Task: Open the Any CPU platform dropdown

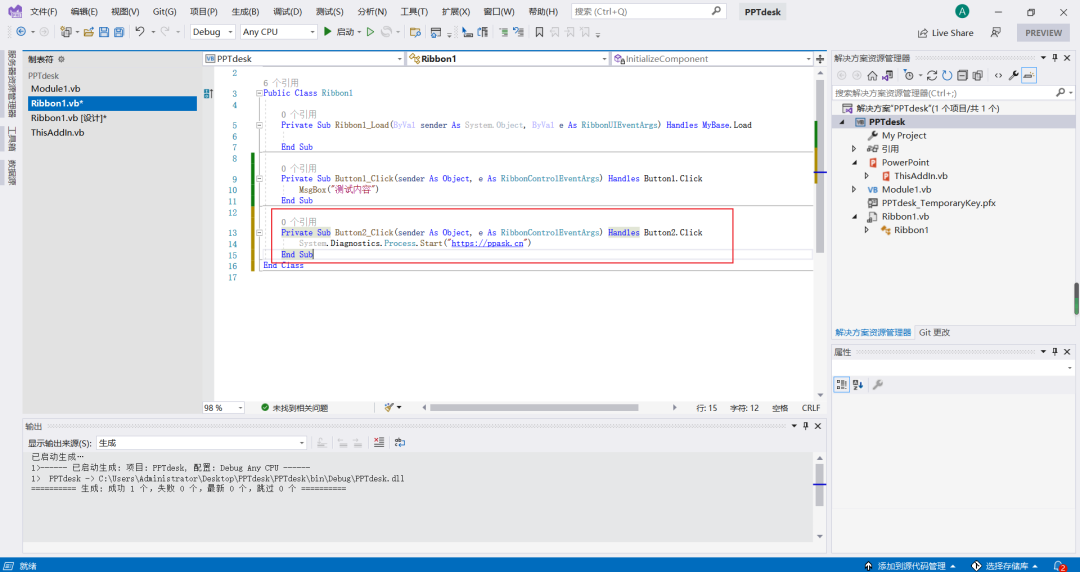Action: pyautogui.click(x=279, y=32)
